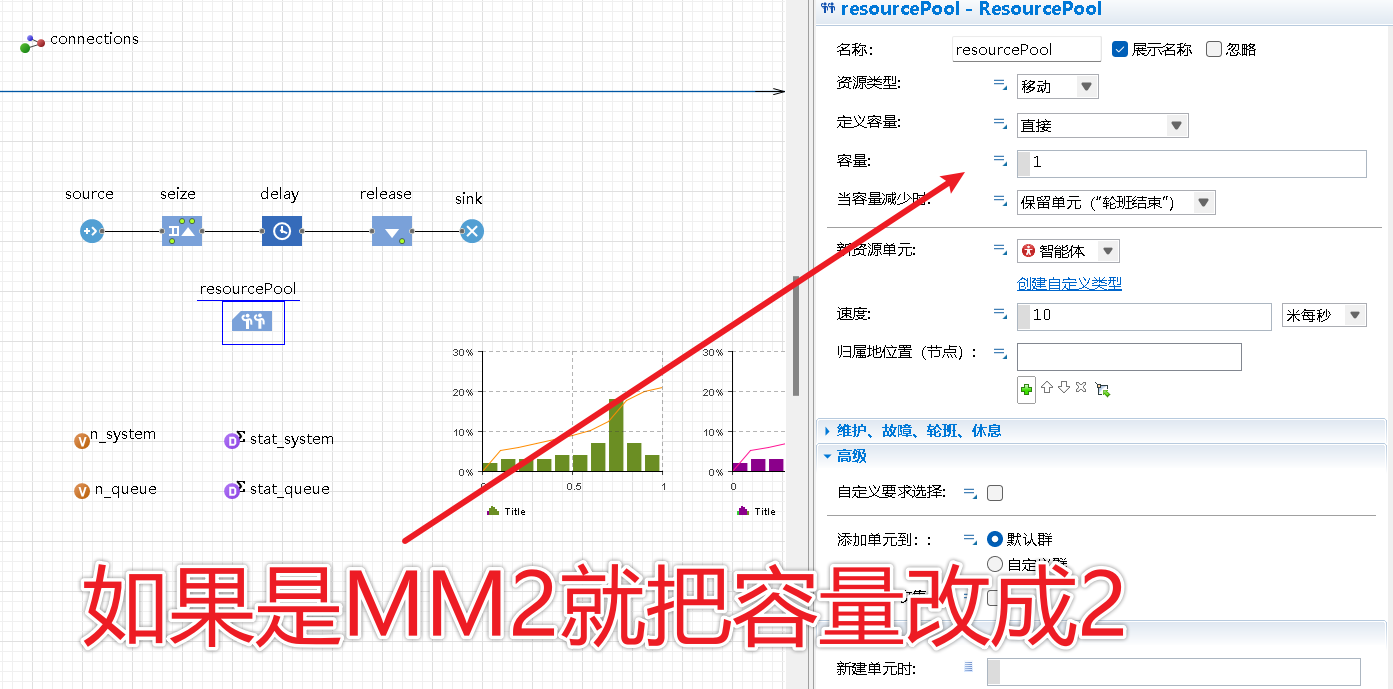
Task: Select the delay block with clock icon
Action: coord(281,231)
